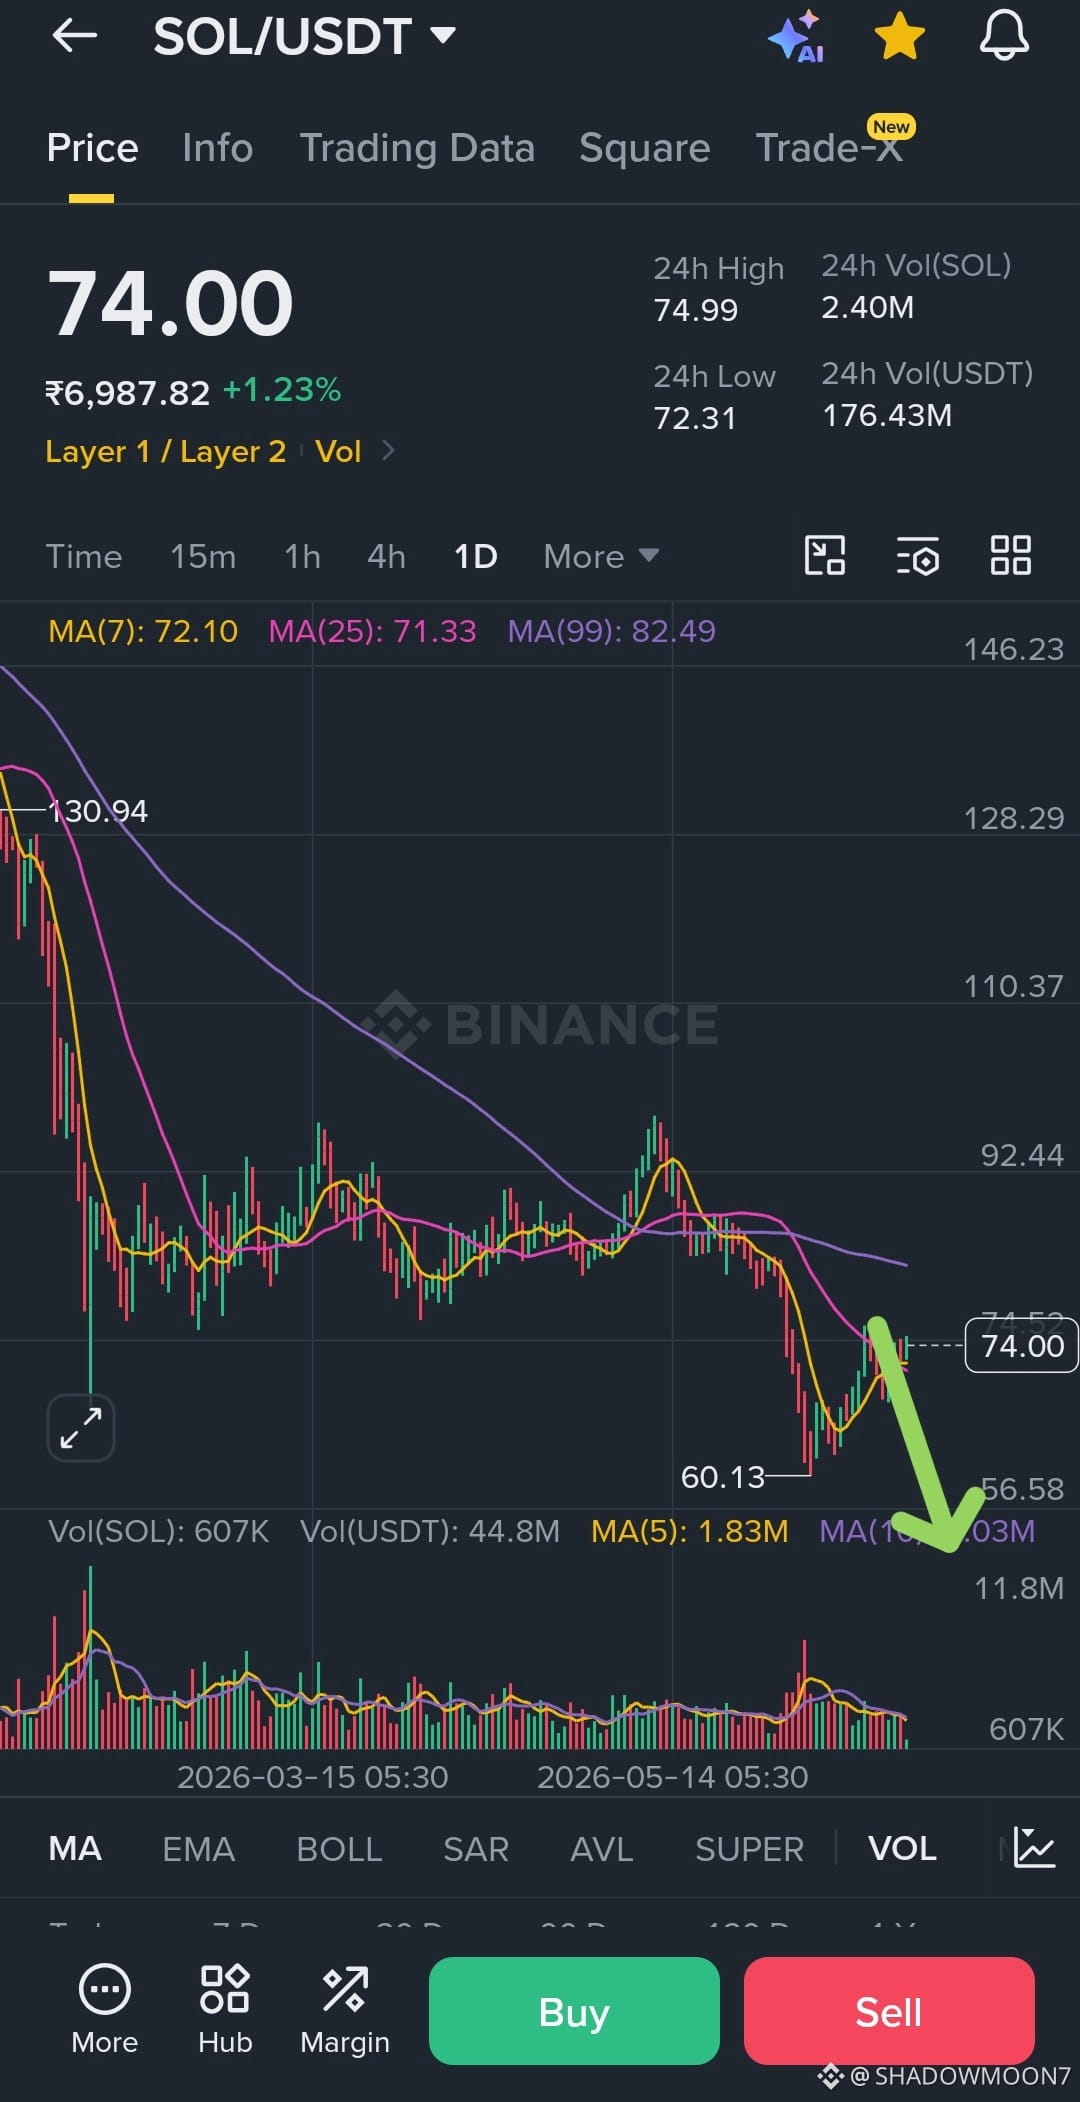Toggle the EMA indicator
This screenshot has width=1080, height=2102.
[198, 1849]
